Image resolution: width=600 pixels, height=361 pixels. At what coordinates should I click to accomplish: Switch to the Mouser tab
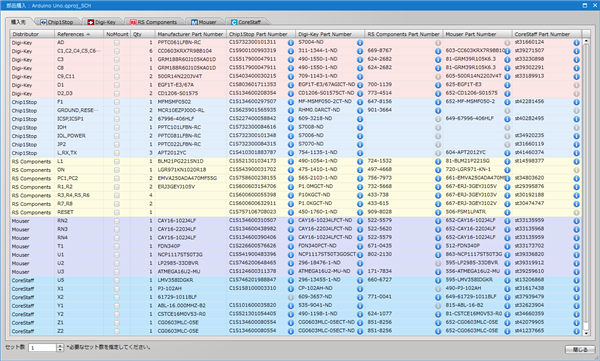click(204, 22)
